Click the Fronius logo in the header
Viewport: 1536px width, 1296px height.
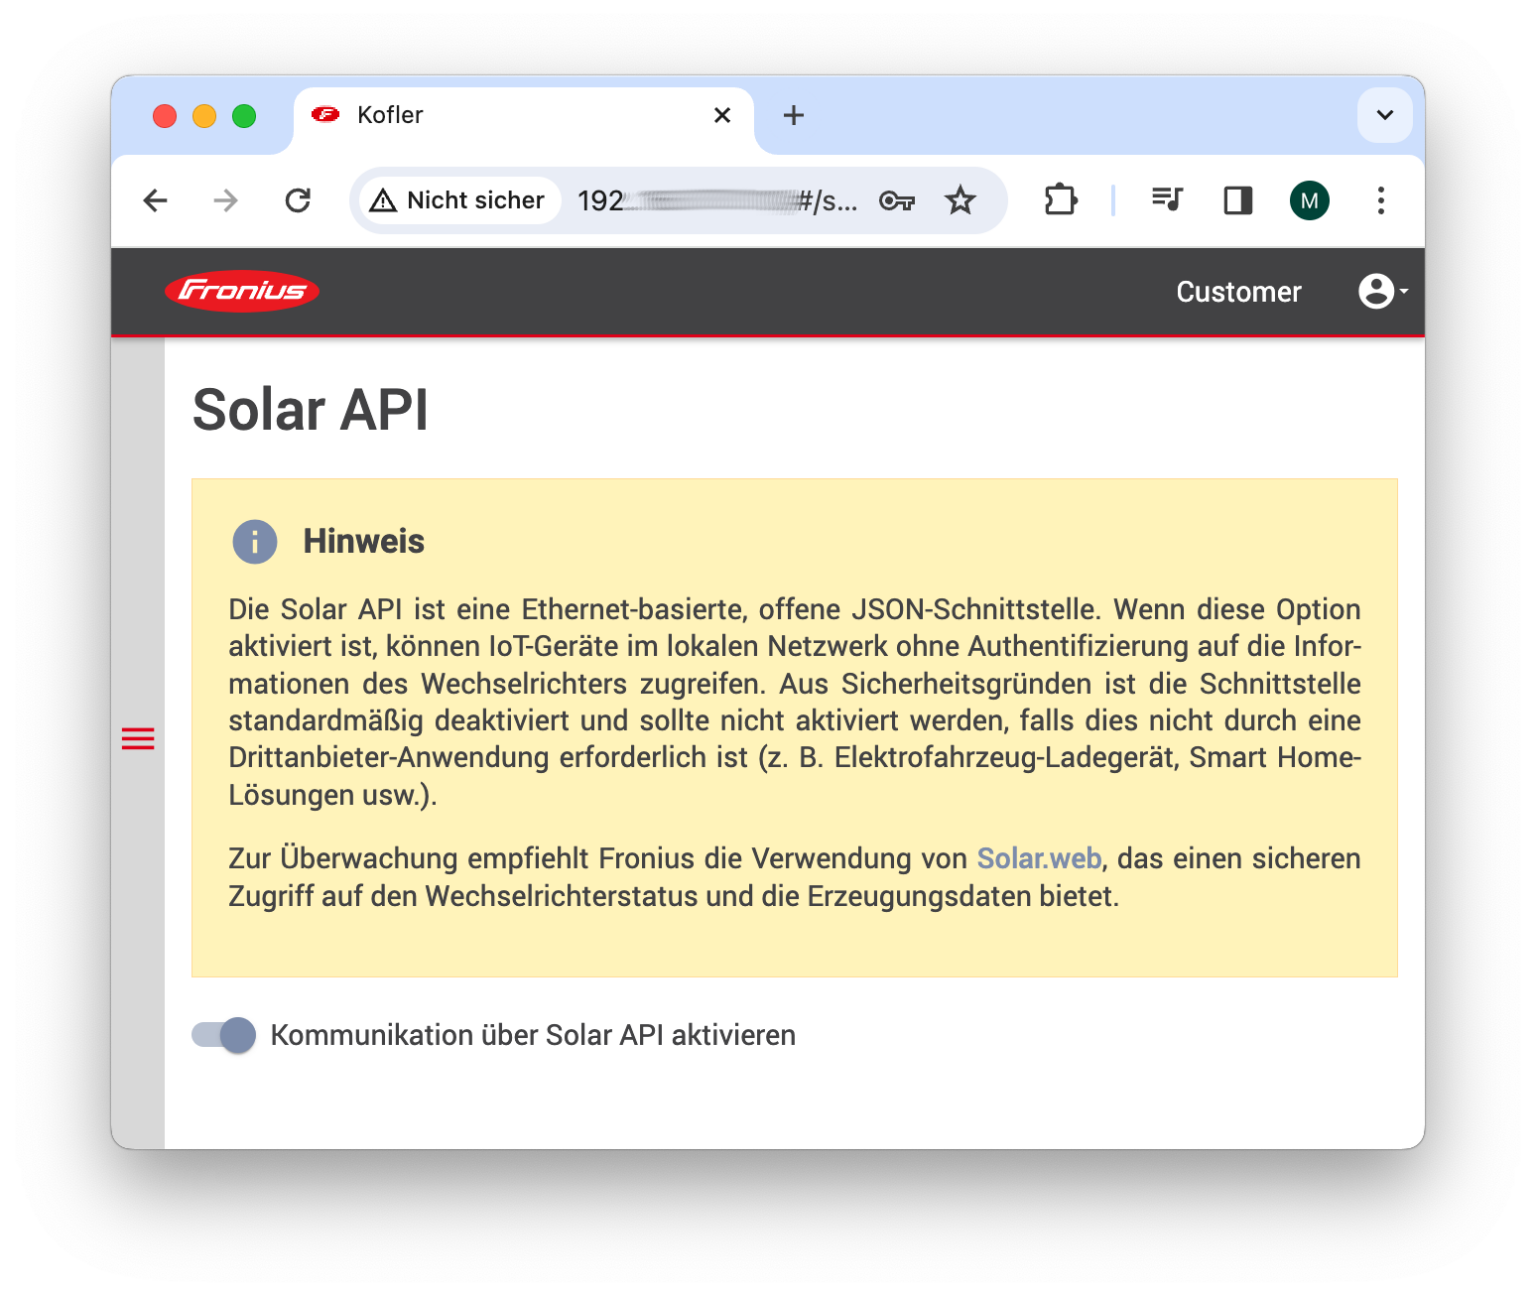[243, 291]
